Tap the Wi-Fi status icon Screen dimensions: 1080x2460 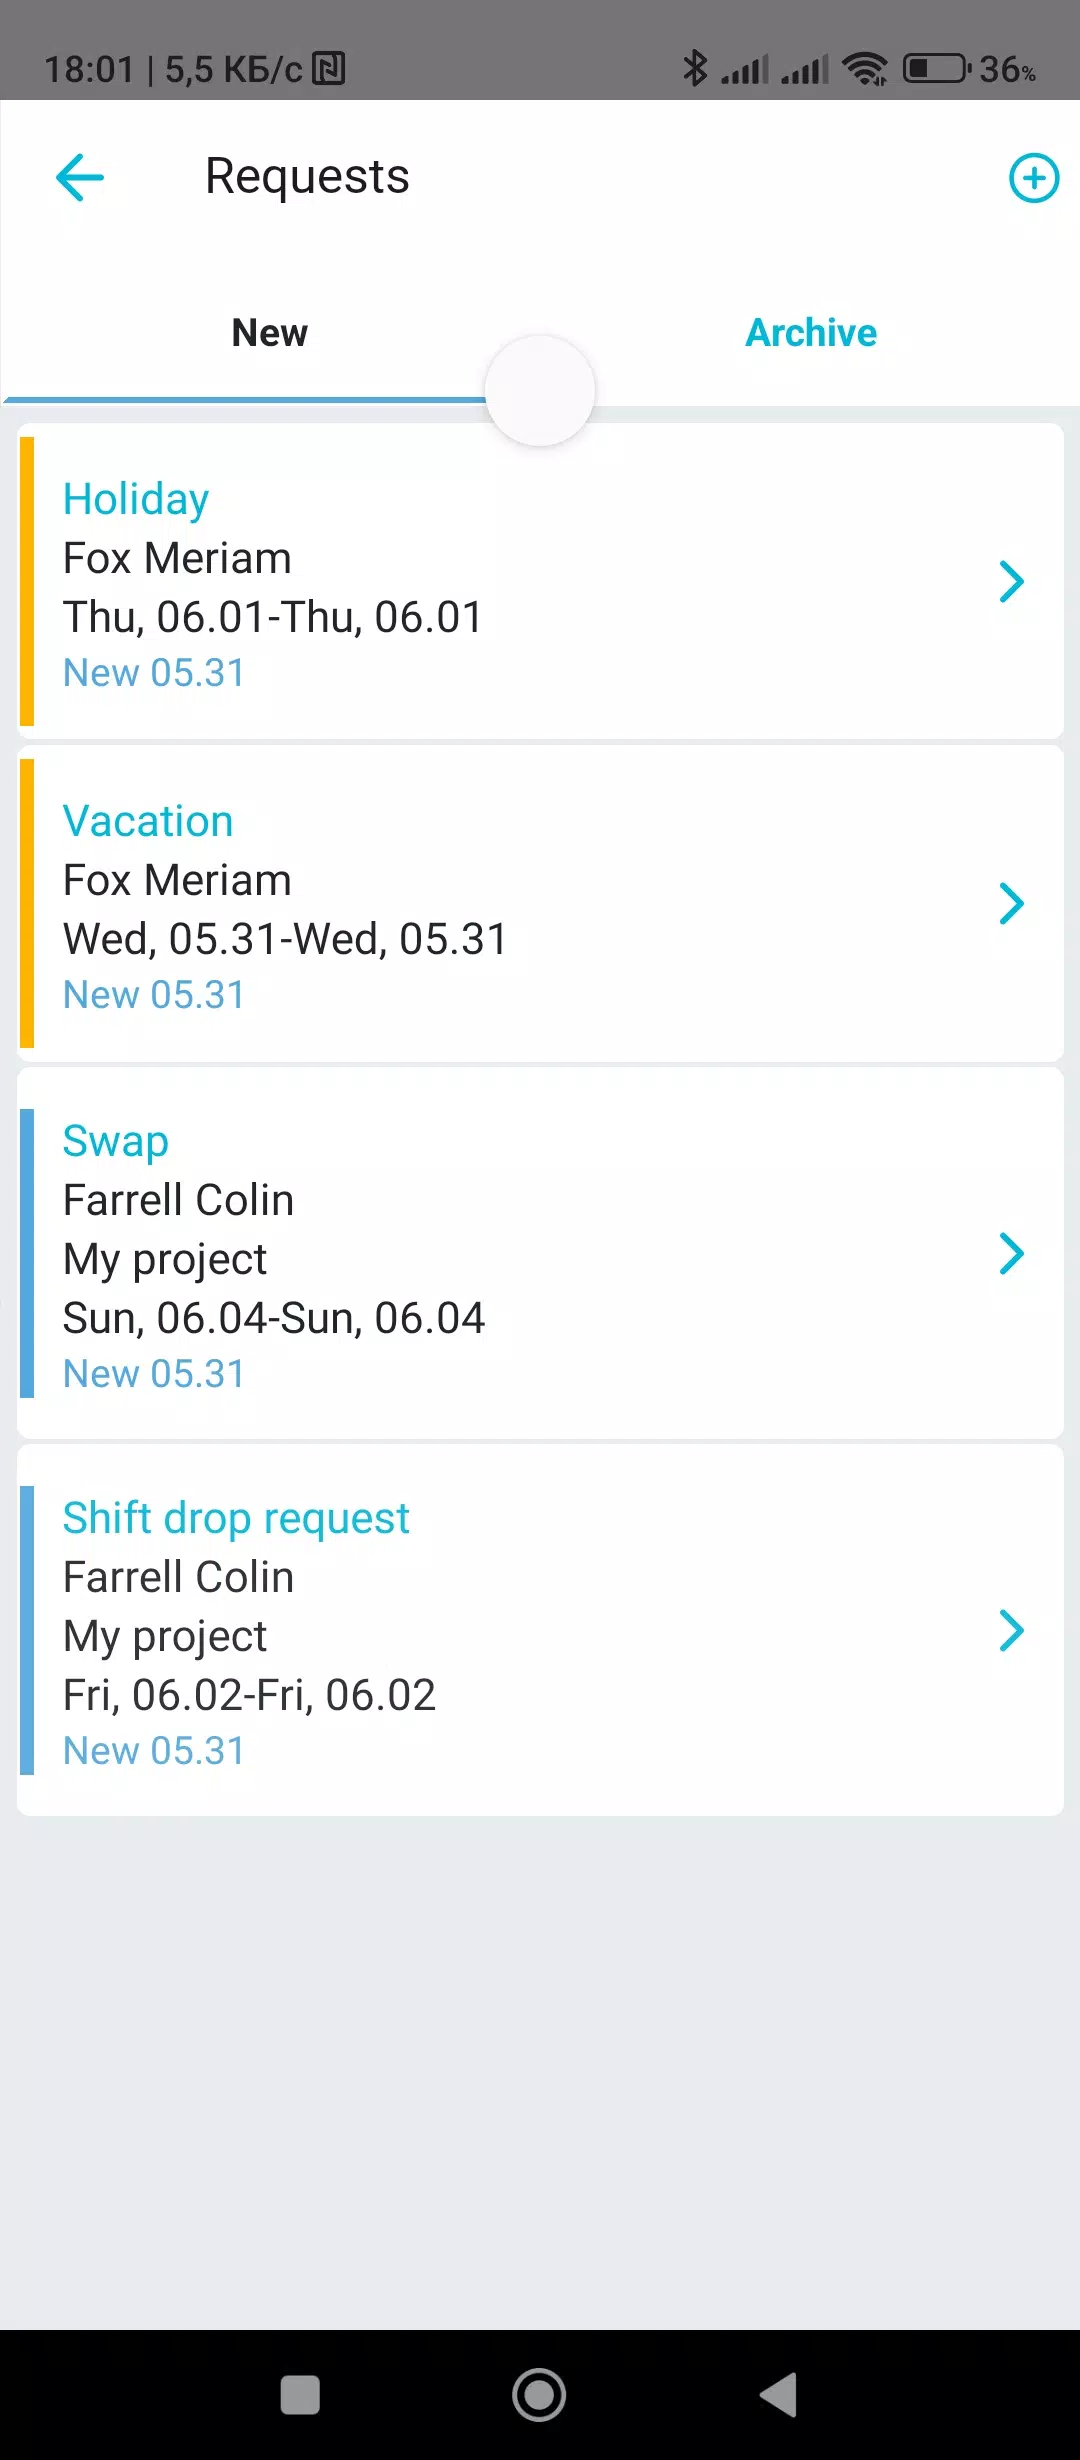865,69
